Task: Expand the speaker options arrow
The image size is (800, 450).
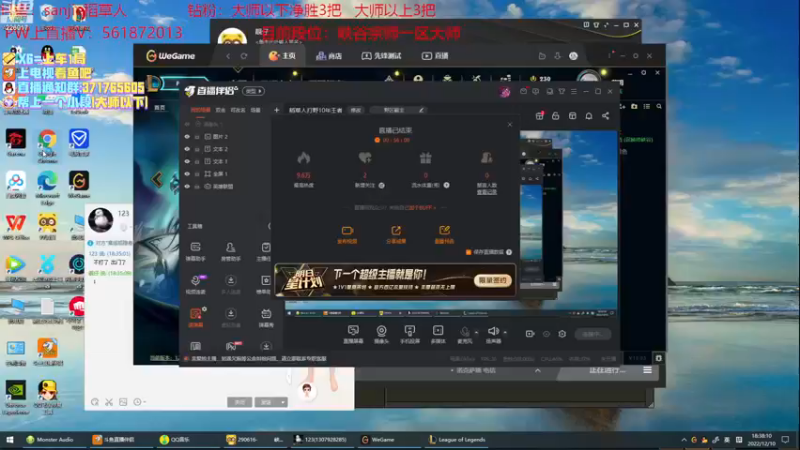Action: pos(505,332)
